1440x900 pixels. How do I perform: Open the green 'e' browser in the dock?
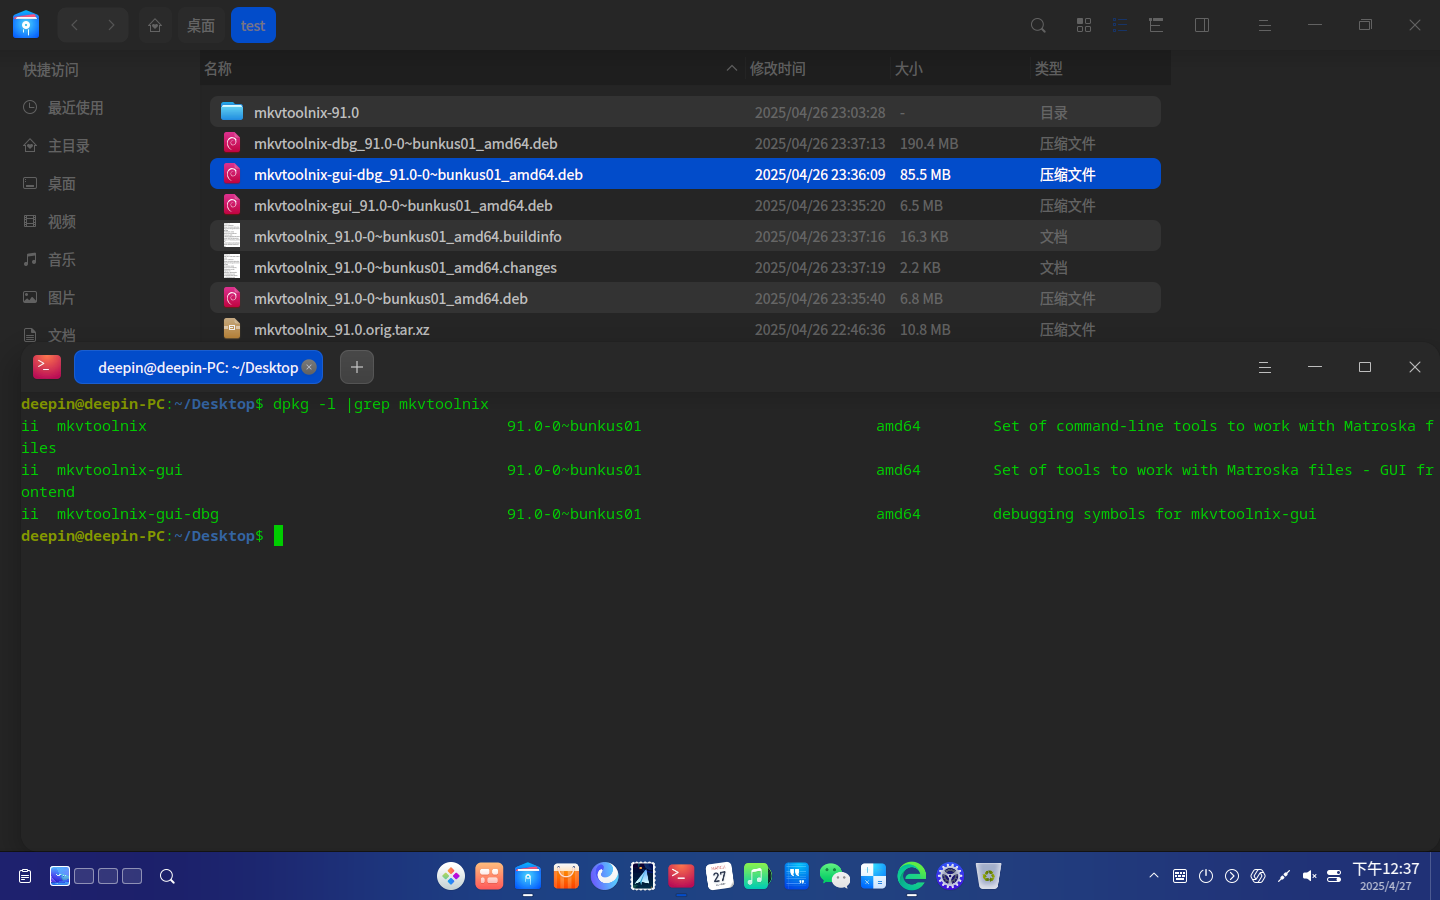(x=912, y=876)
